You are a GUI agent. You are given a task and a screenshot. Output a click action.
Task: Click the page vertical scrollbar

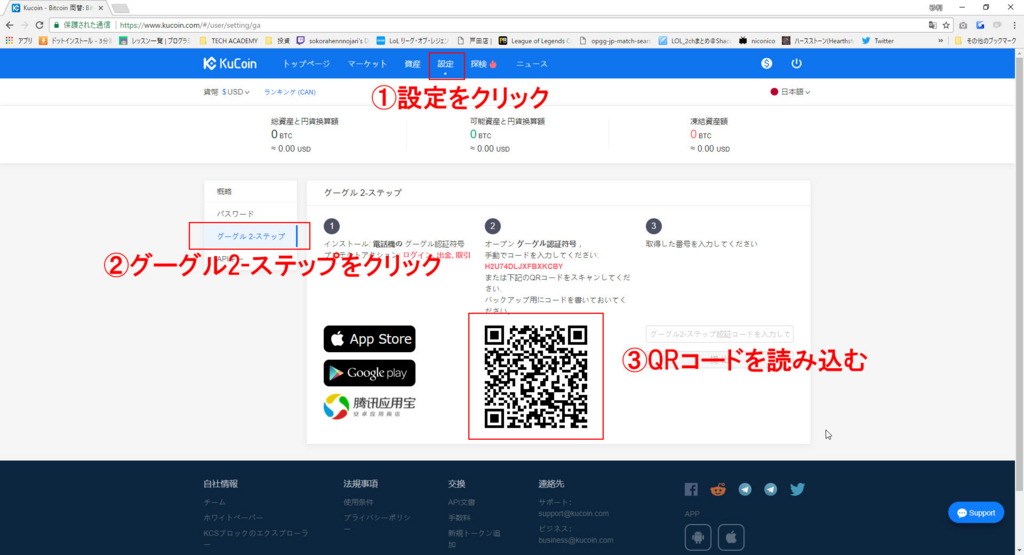point(1019,274)
